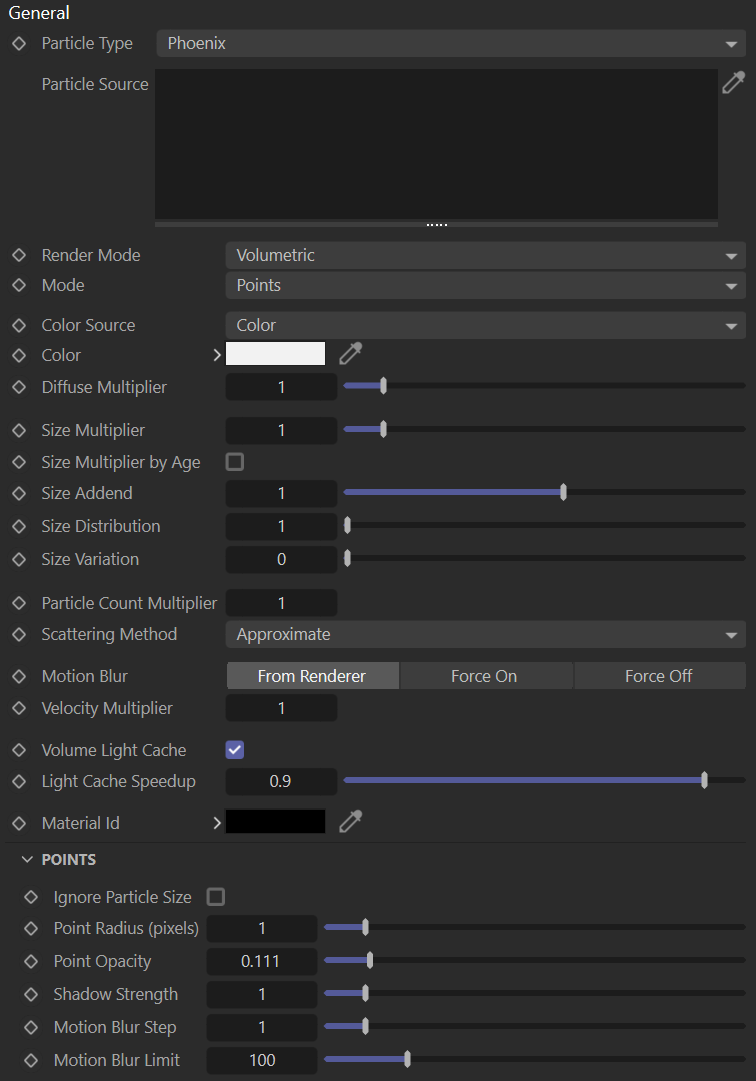Click keyframe diamond for Color Source
The height and width of the screenshot is (1081, 756).
(x=19, y=325)
